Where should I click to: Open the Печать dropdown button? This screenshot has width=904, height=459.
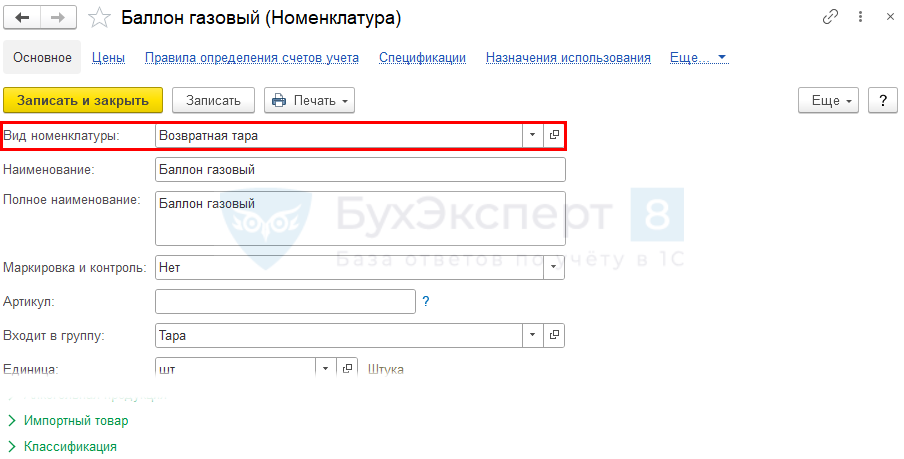click(x=310, y=100)
